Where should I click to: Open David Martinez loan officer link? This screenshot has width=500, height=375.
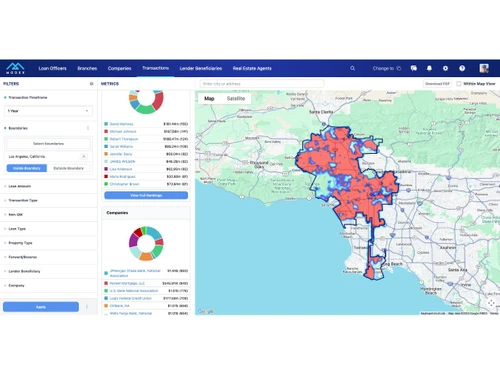(121, 124)
